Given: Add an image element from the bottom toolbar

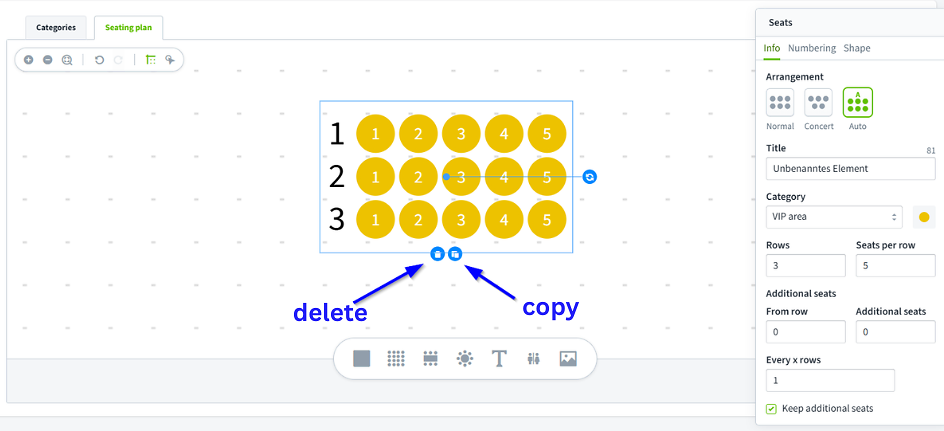Looking at the screenshot, I should pyautogui.click(x=568, y=359).
